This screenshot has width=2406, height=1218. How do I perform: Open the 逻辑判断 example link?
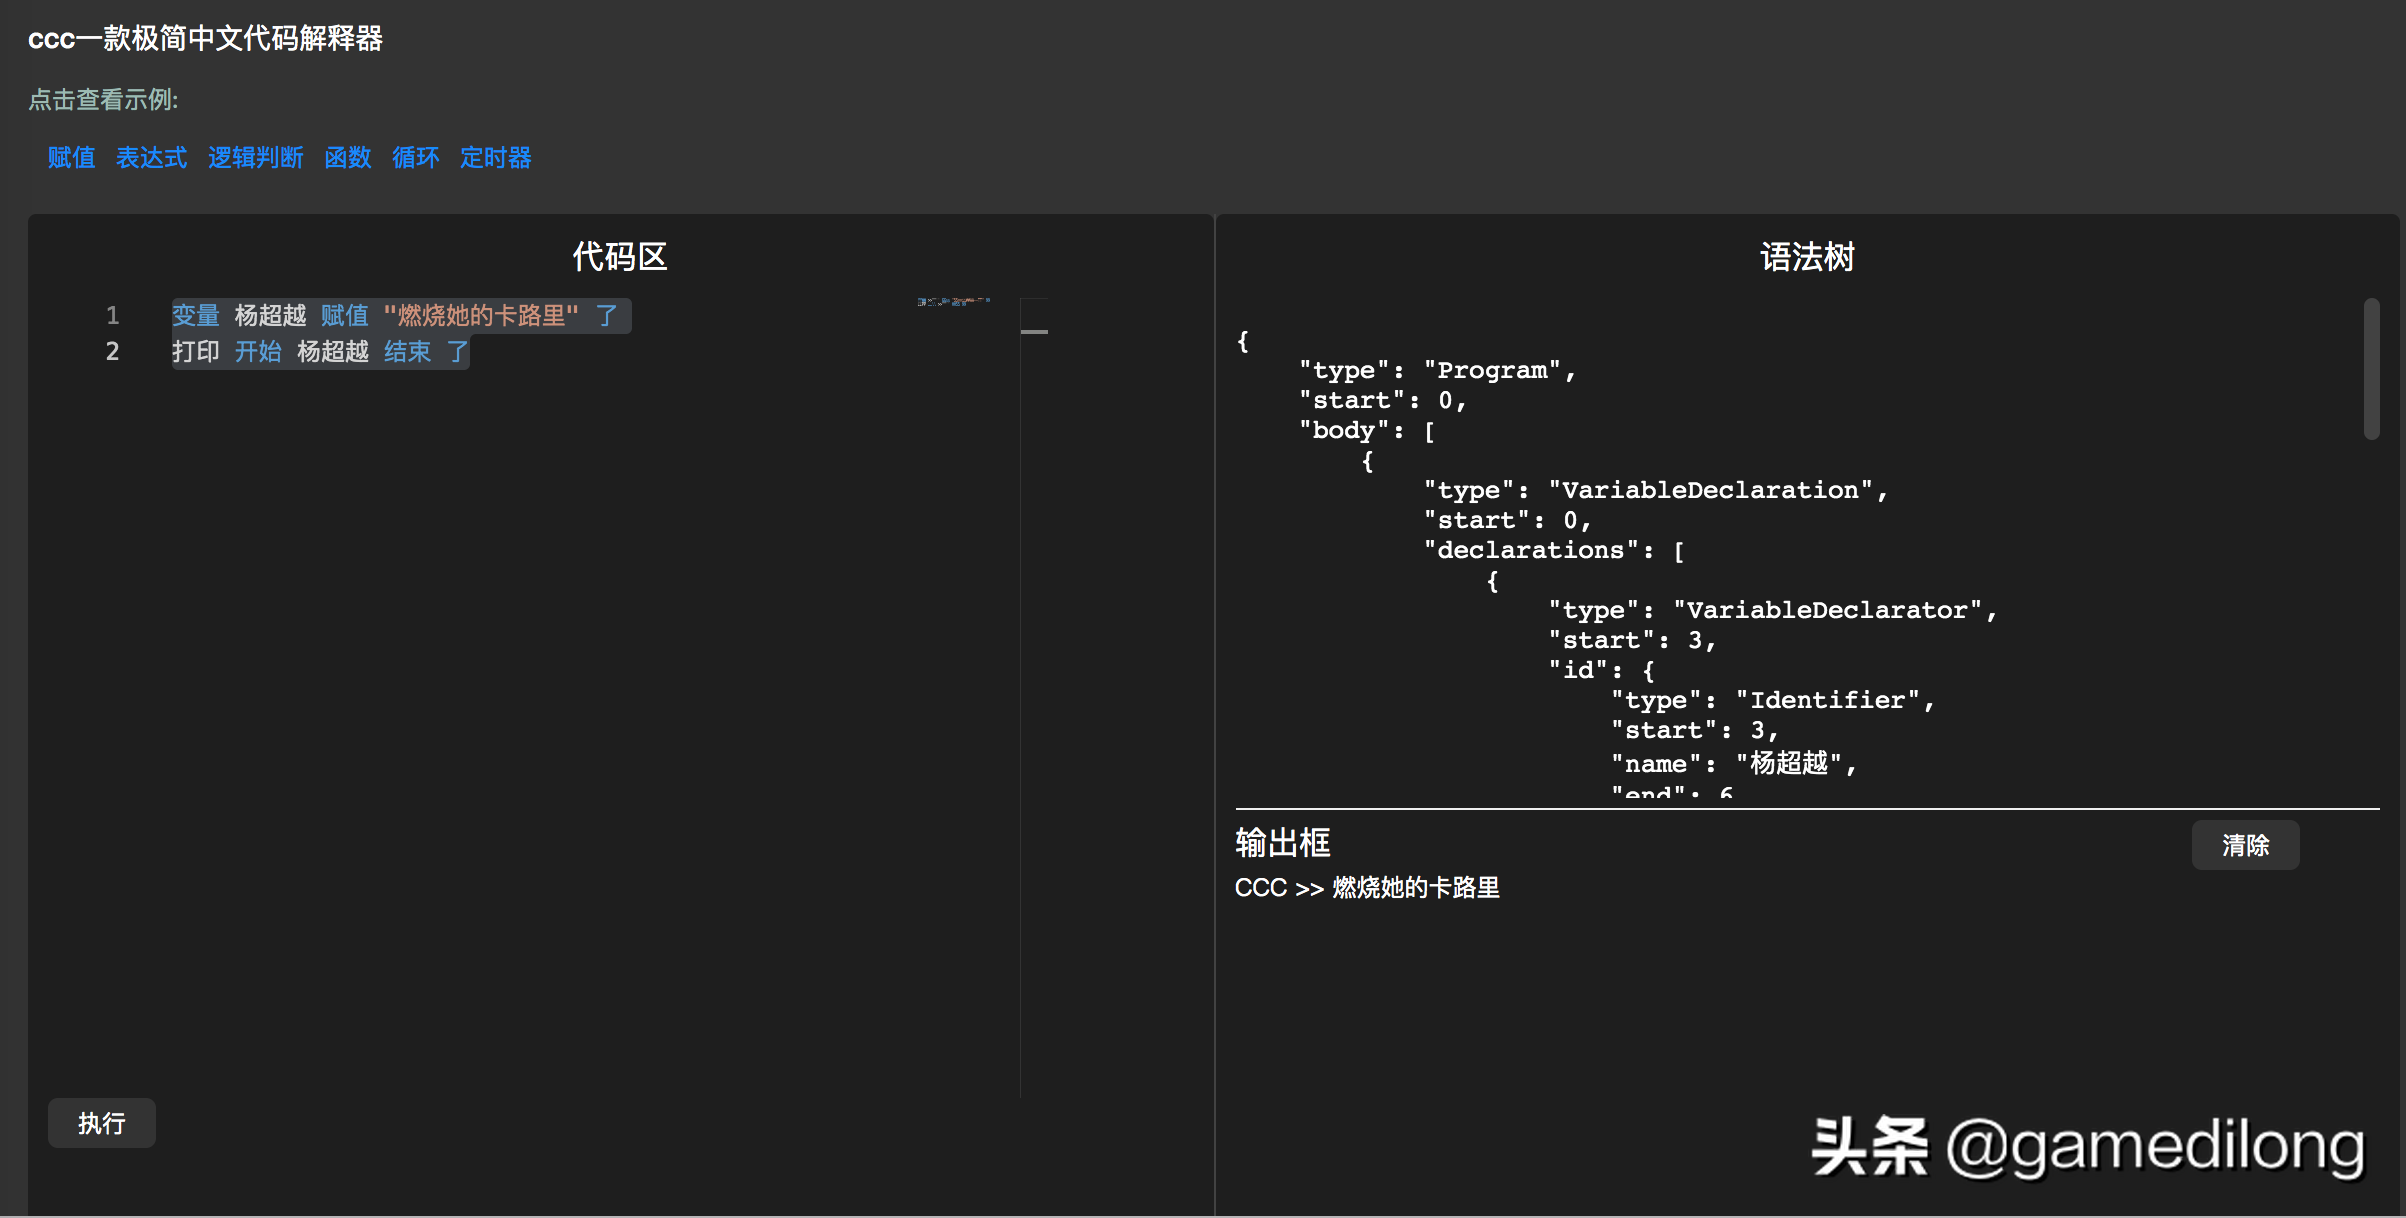(x=255, y=158)
